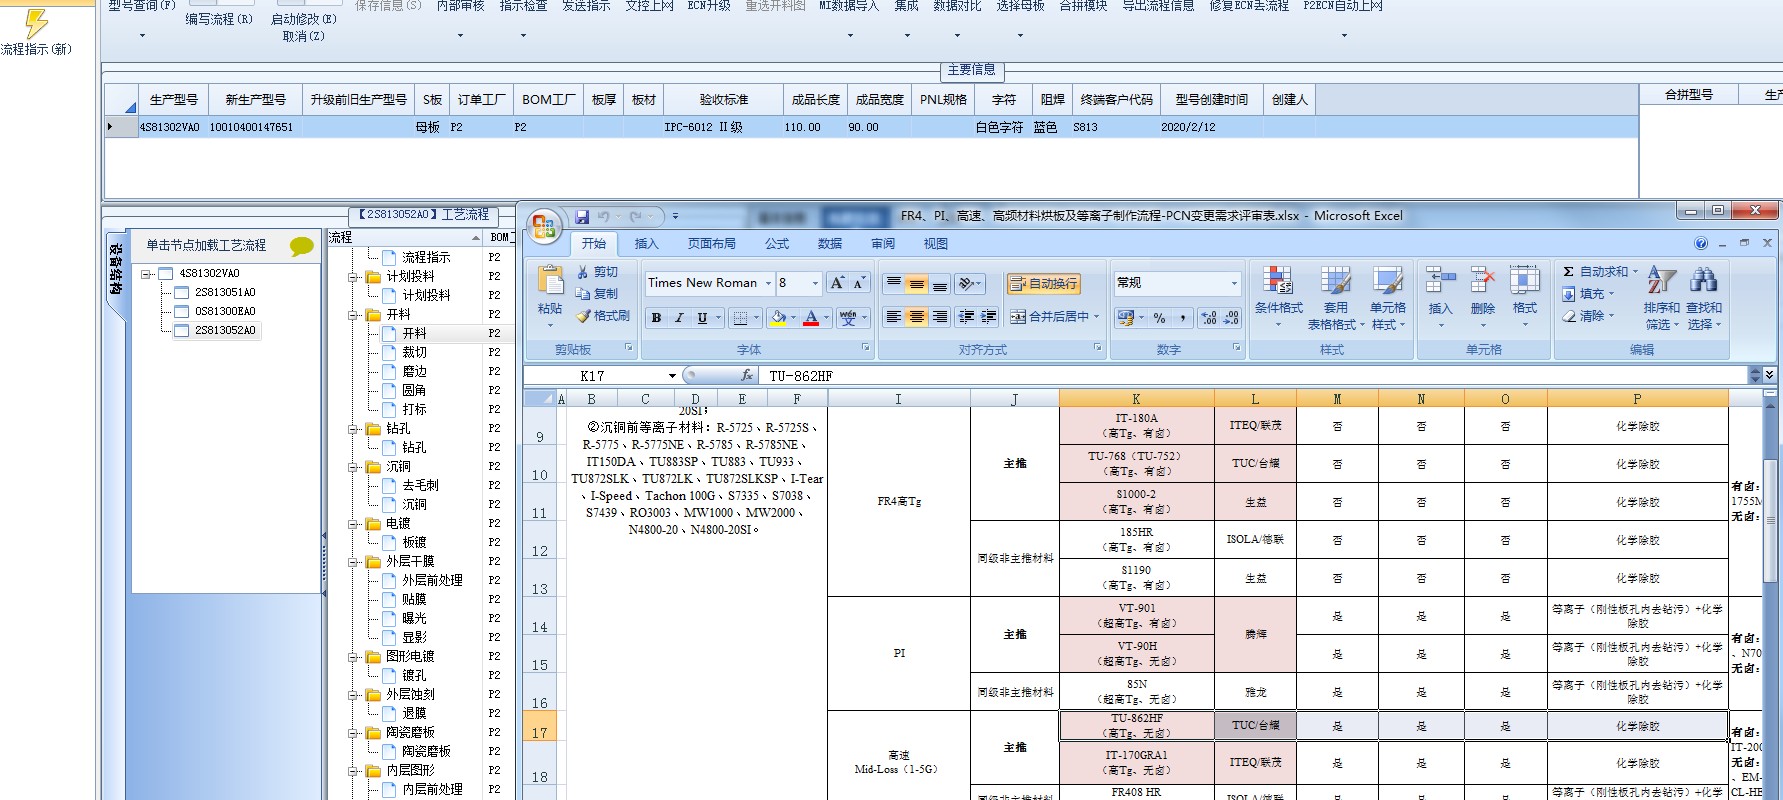This screenshot has width=1783, height=800.
Task: Apply comma style number format
Action: 1182,318
